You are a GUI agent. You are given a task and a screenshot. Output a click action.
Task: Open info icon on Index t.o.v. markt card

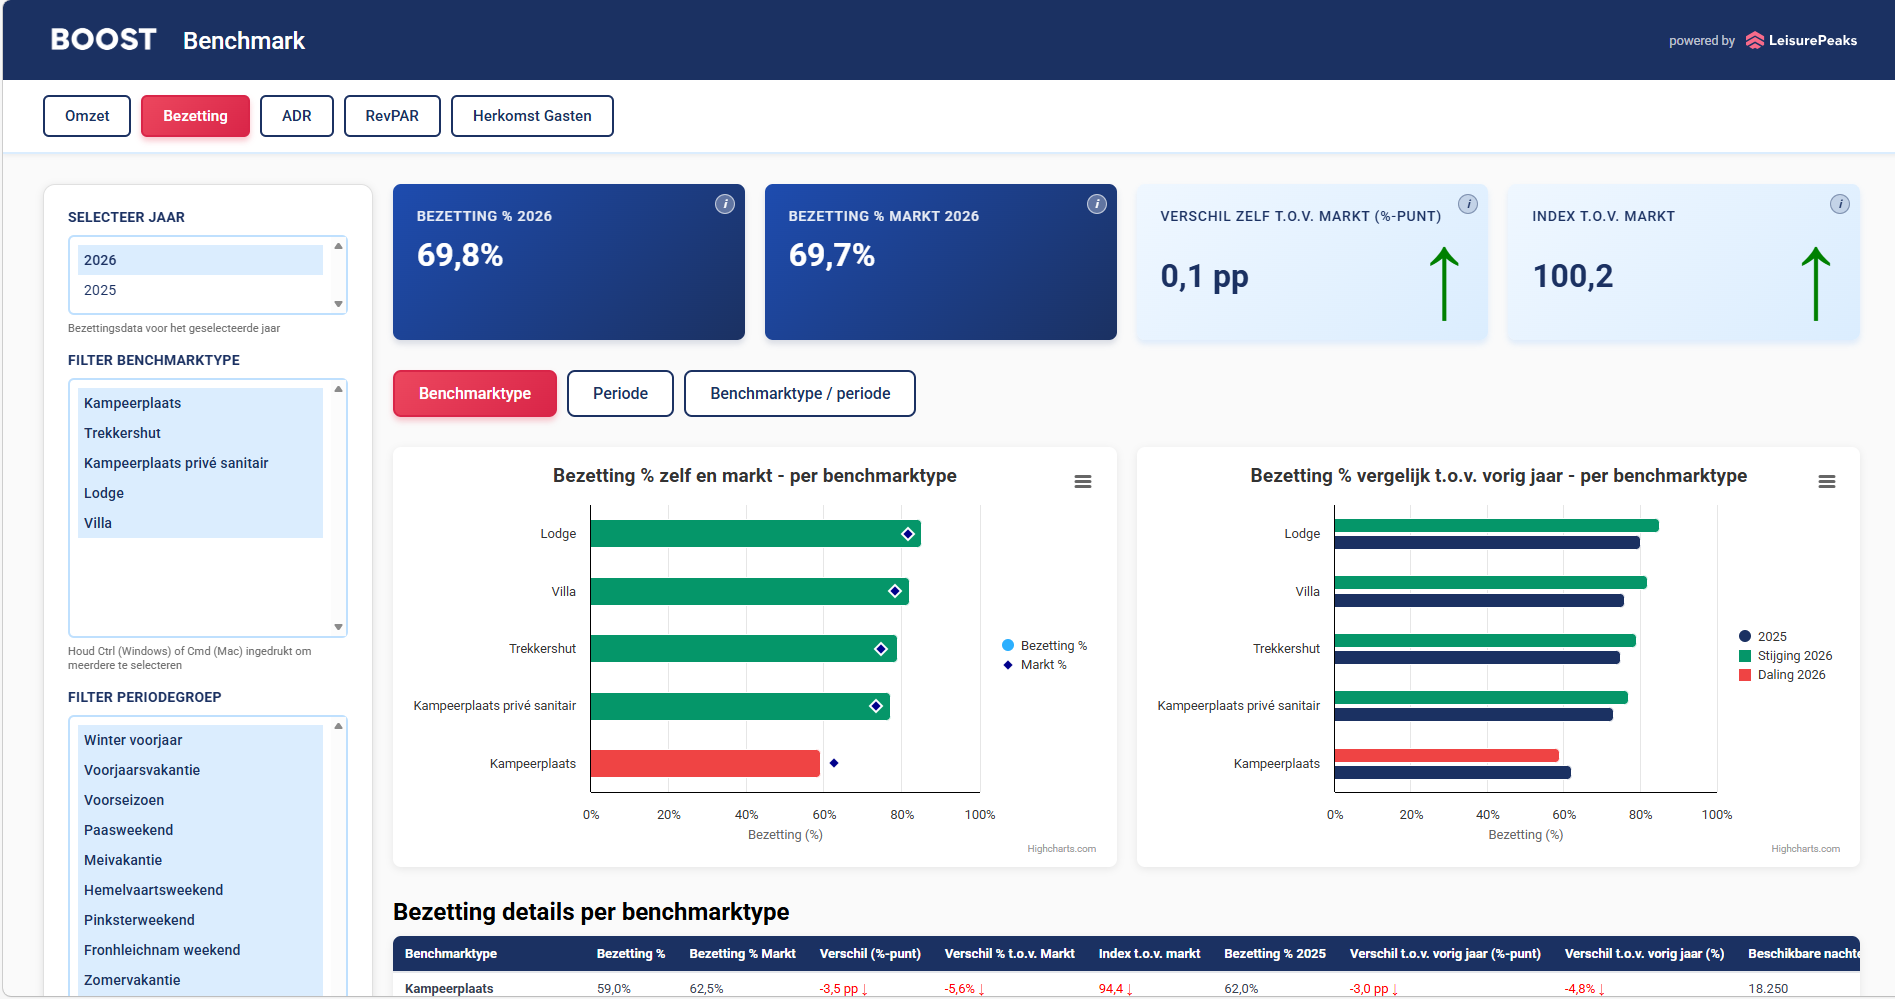pyautogui.click(x=1840, y=204)
